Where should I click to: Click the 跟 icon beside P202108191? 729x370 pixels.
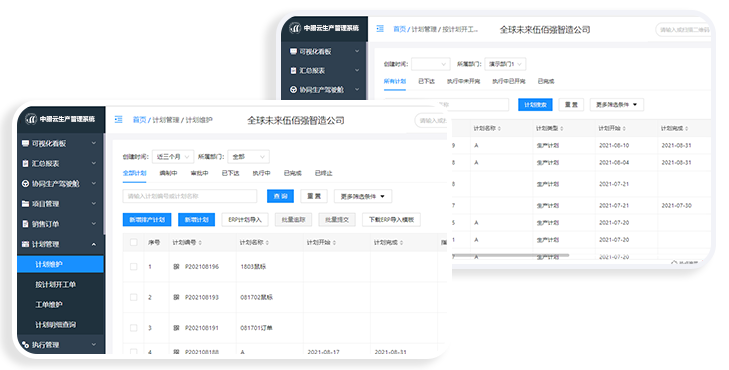[x=176, y=328]
